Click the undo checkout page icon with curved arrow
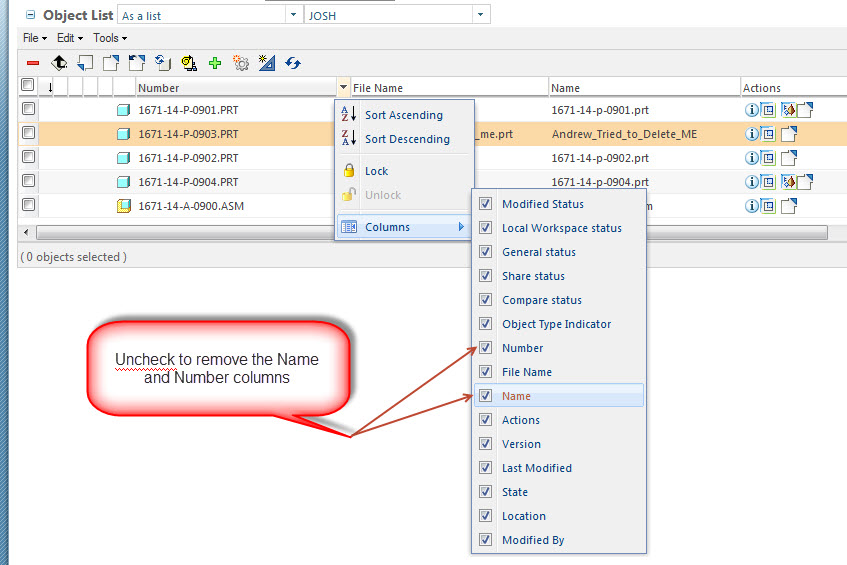This screenshot has height=565, width=847. tap(137, 63)
